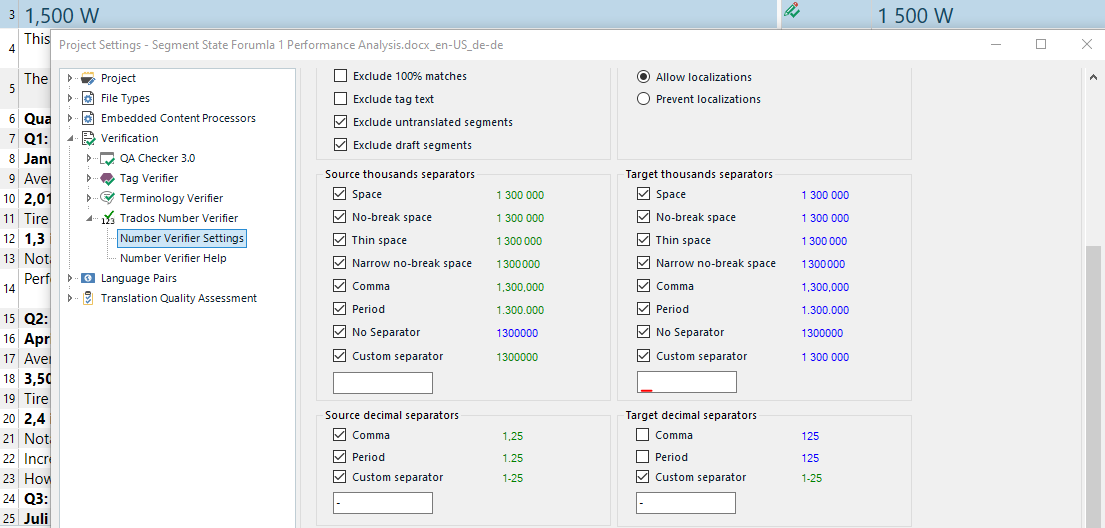Screen dimensions: 1105x528
Task: Select the Prevent localizations radio button
Action: click(x=644, y=99)
